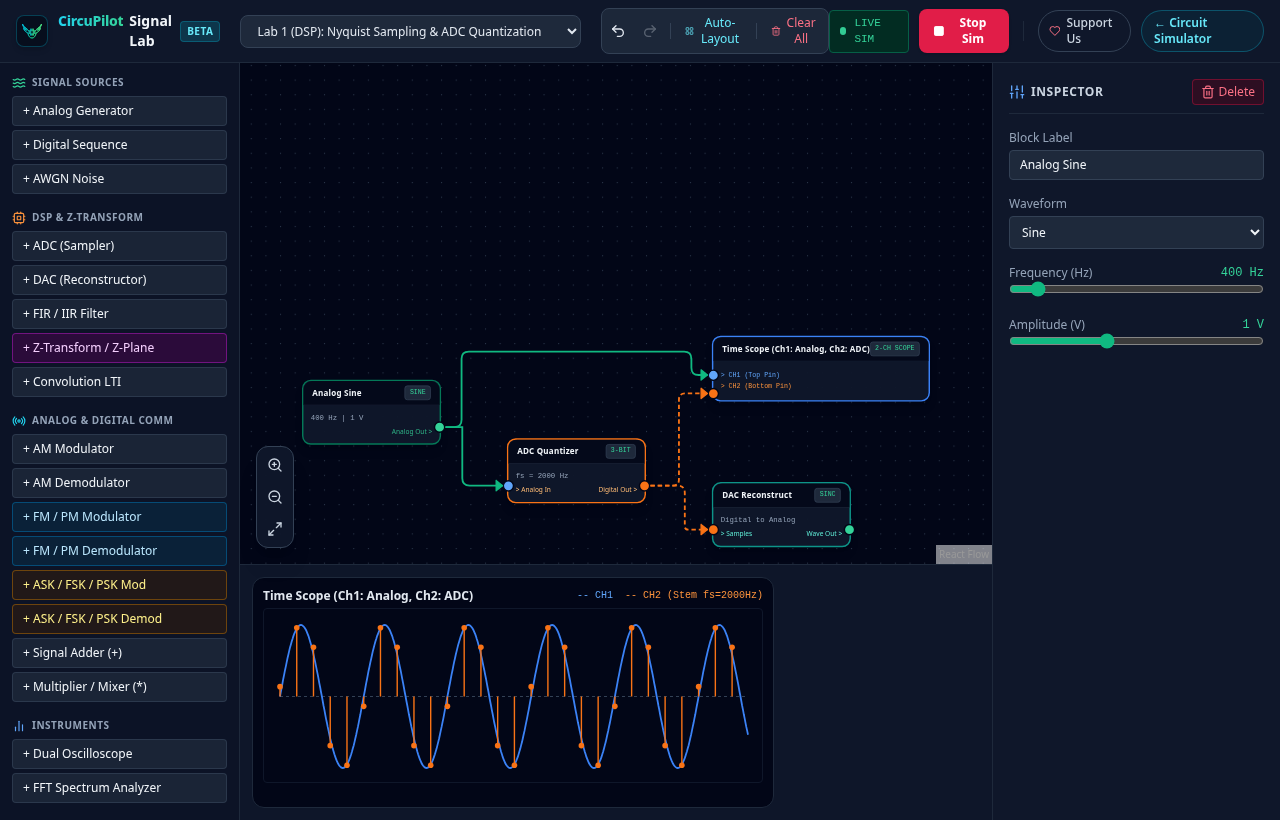
Task: Open the Waveform dropdown
Action: coord(1136,232)
